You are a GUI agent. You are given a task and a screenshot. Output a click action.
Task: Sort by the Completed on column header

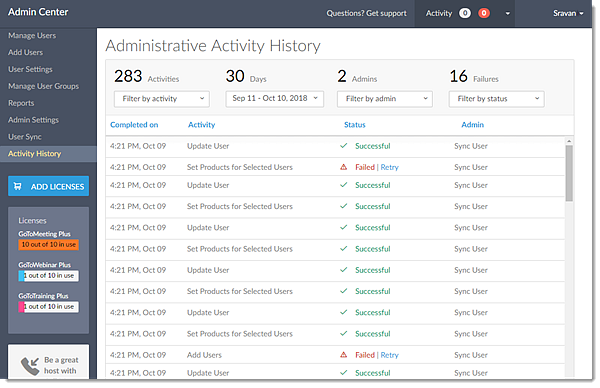click(134, 125)
